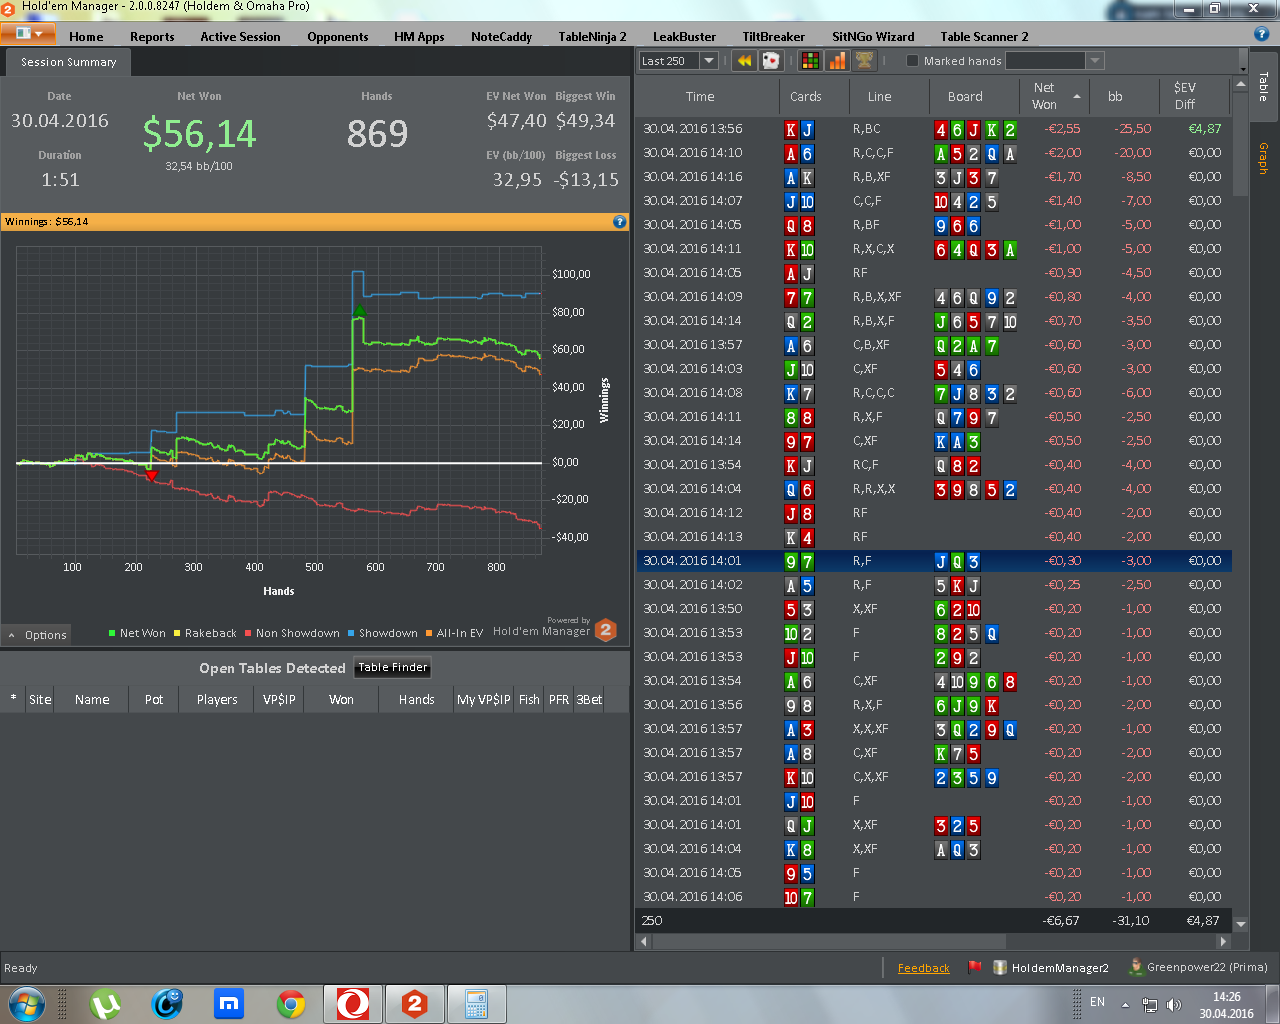Toggle the Rakeback legend series
Image resolution: width=1280 pixels, height=1024 pixels.
point(205,633)
